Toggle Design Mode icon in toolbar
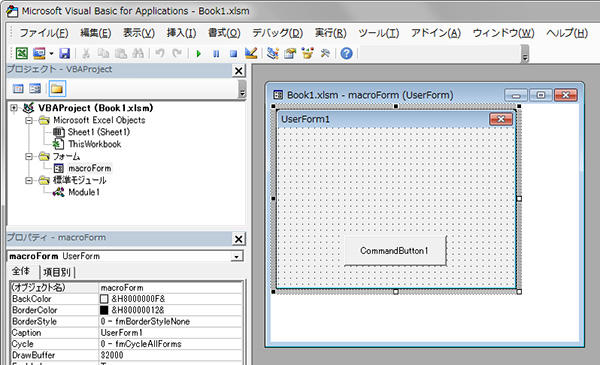This screenshot has height=365, width=600. pos(251,53)
